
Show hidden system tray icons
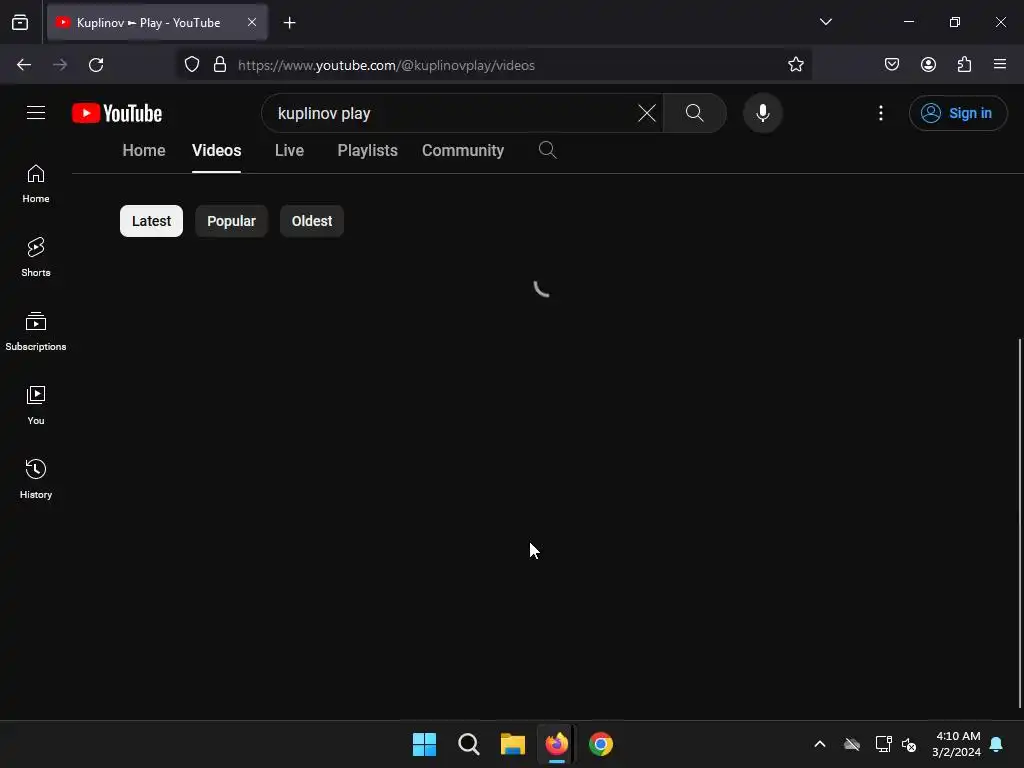pyautogui.click(x=820, y=744)
